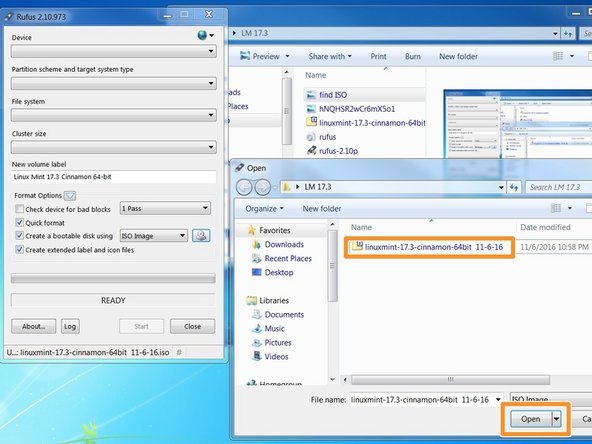Viewport: 592px width, 444px height.
Task: Click New folder in Explorer toolbar
Action: pos(458,56)
